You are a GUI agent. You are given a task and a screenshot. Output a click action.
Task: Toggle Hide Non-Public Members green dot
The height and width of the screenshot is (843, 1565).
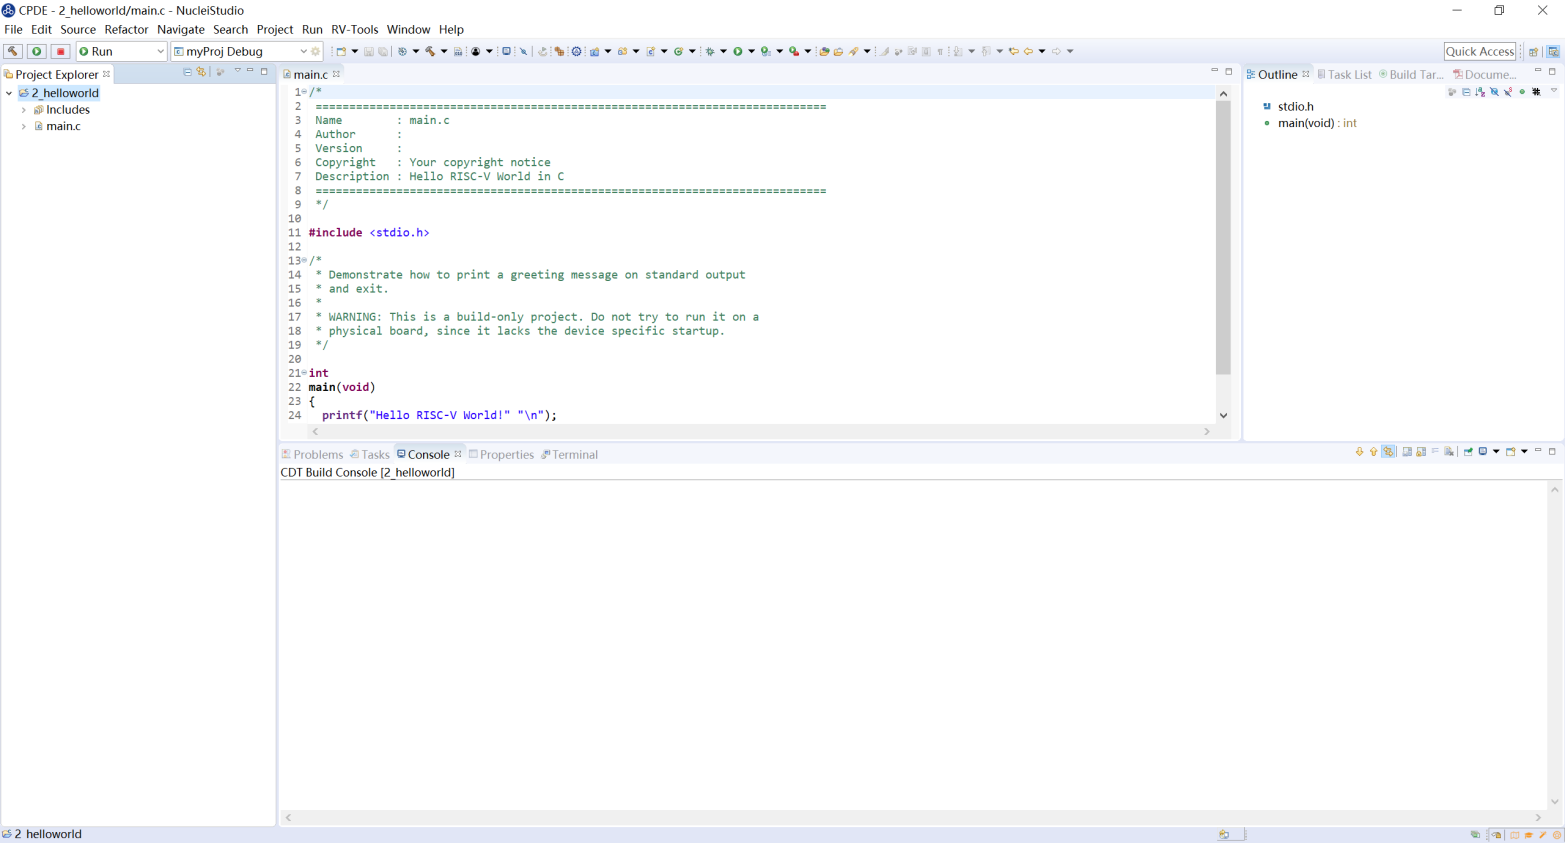pyautogui.click(x=1522, y=92)
